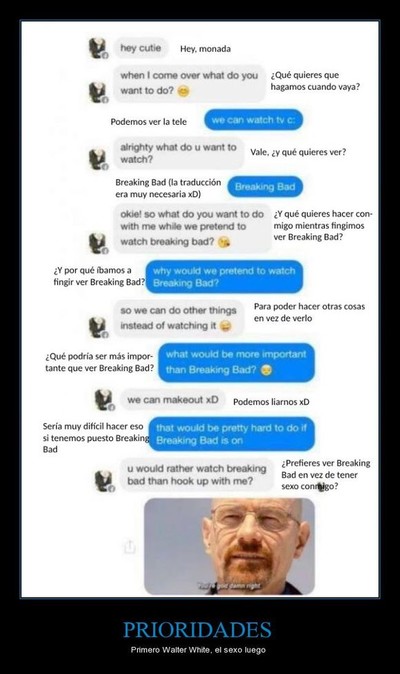Click avatar beside 'alrighty what do u want' message
This screenshot has width=400, height=674.
98,159
